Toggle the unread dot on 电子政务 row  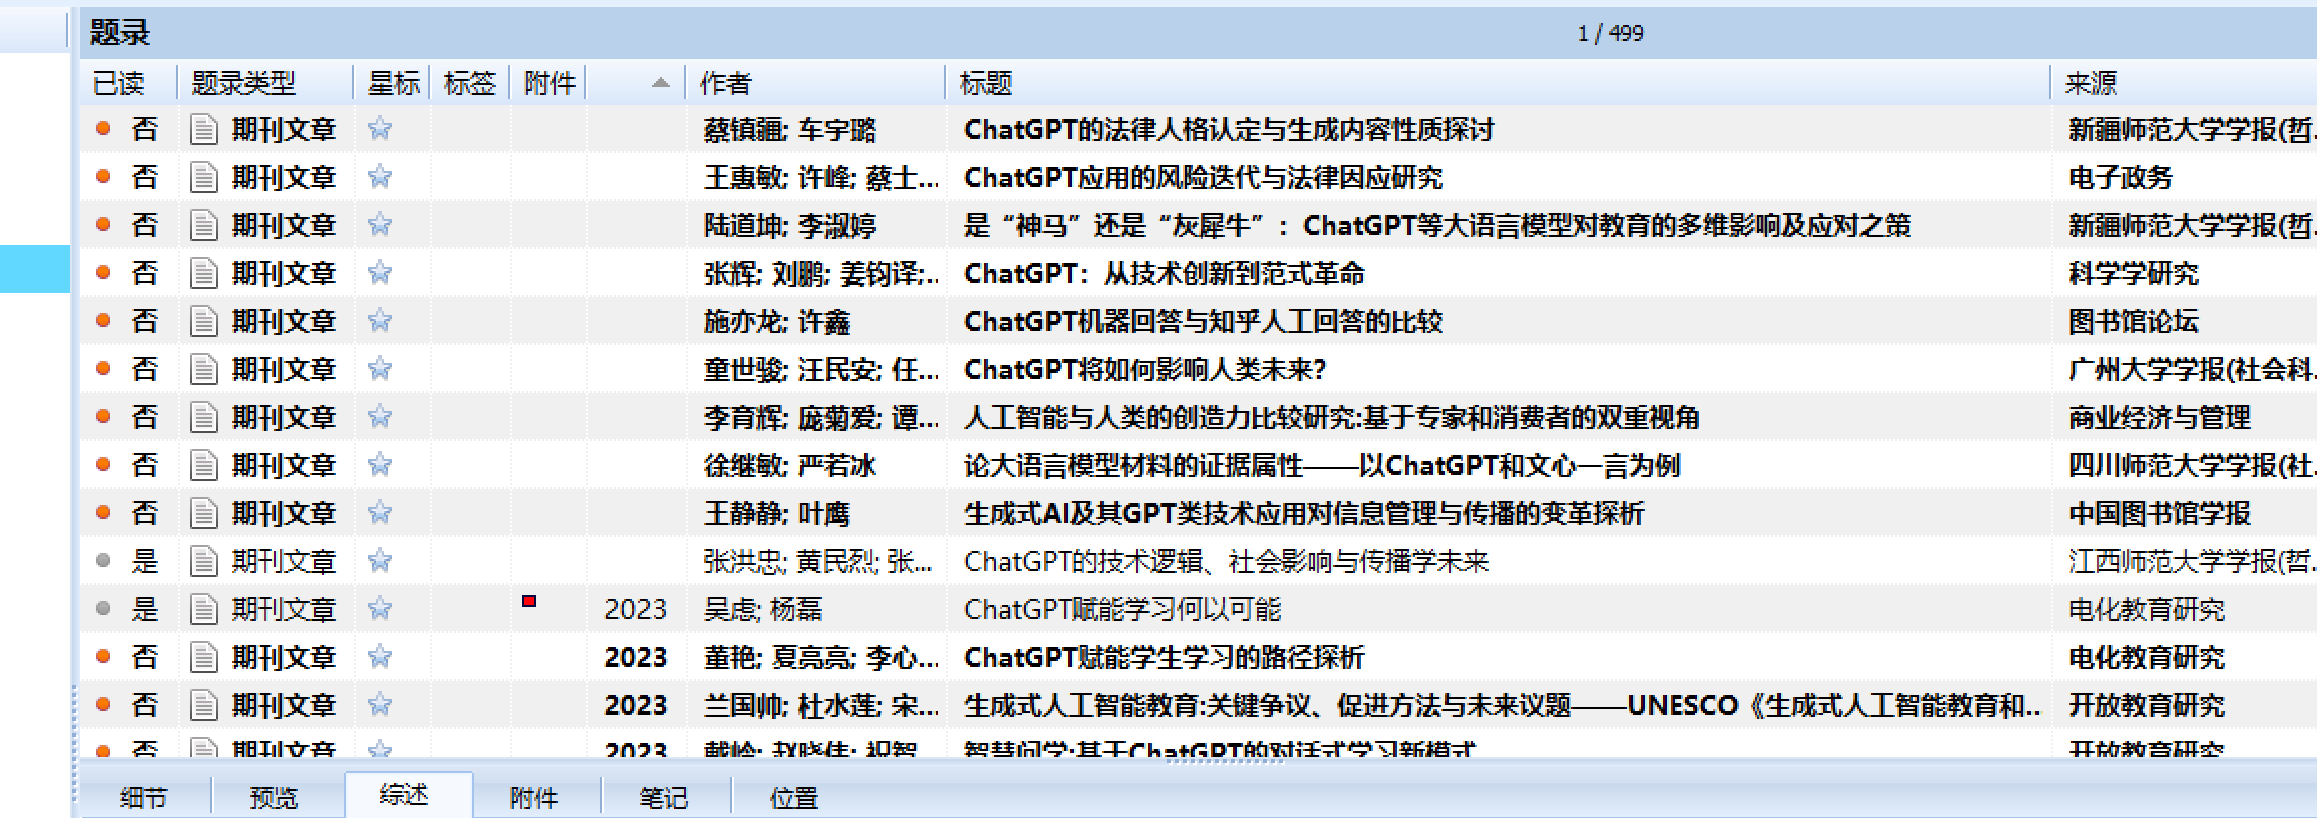click(x=103, y=176)
